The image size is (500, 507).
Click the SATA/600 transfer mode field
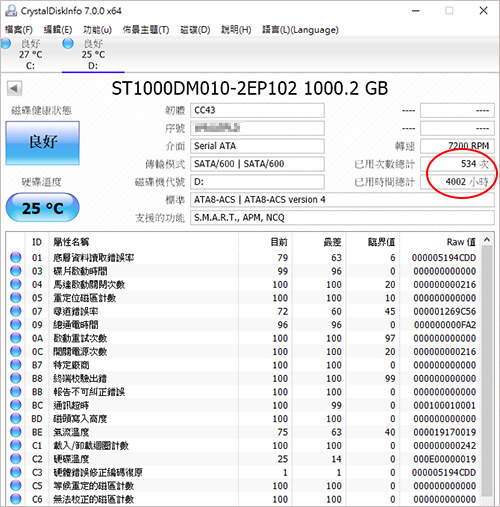point(257,164)
